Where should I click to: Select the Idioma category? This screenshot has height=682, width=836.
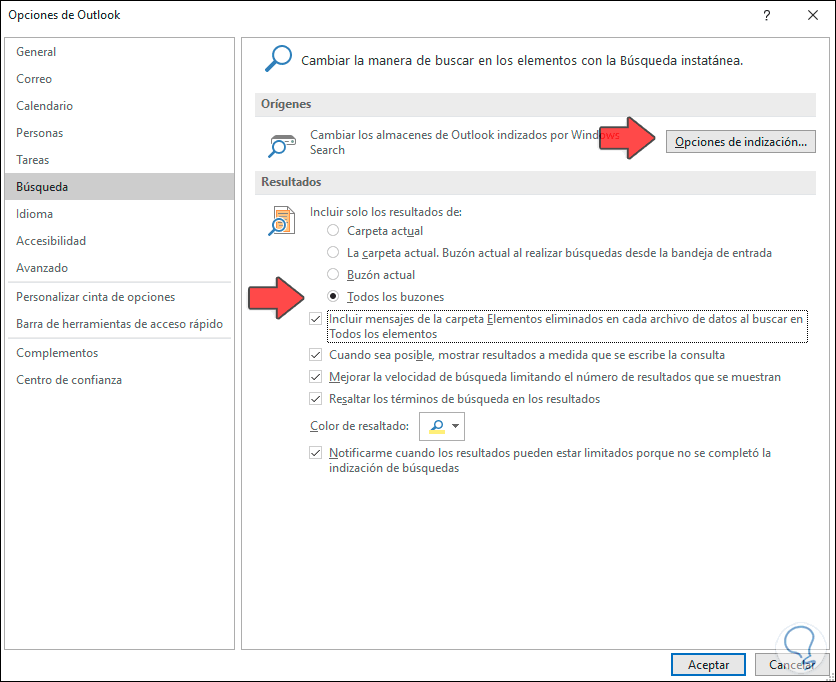pyautogui.click(x=36, y=213)
